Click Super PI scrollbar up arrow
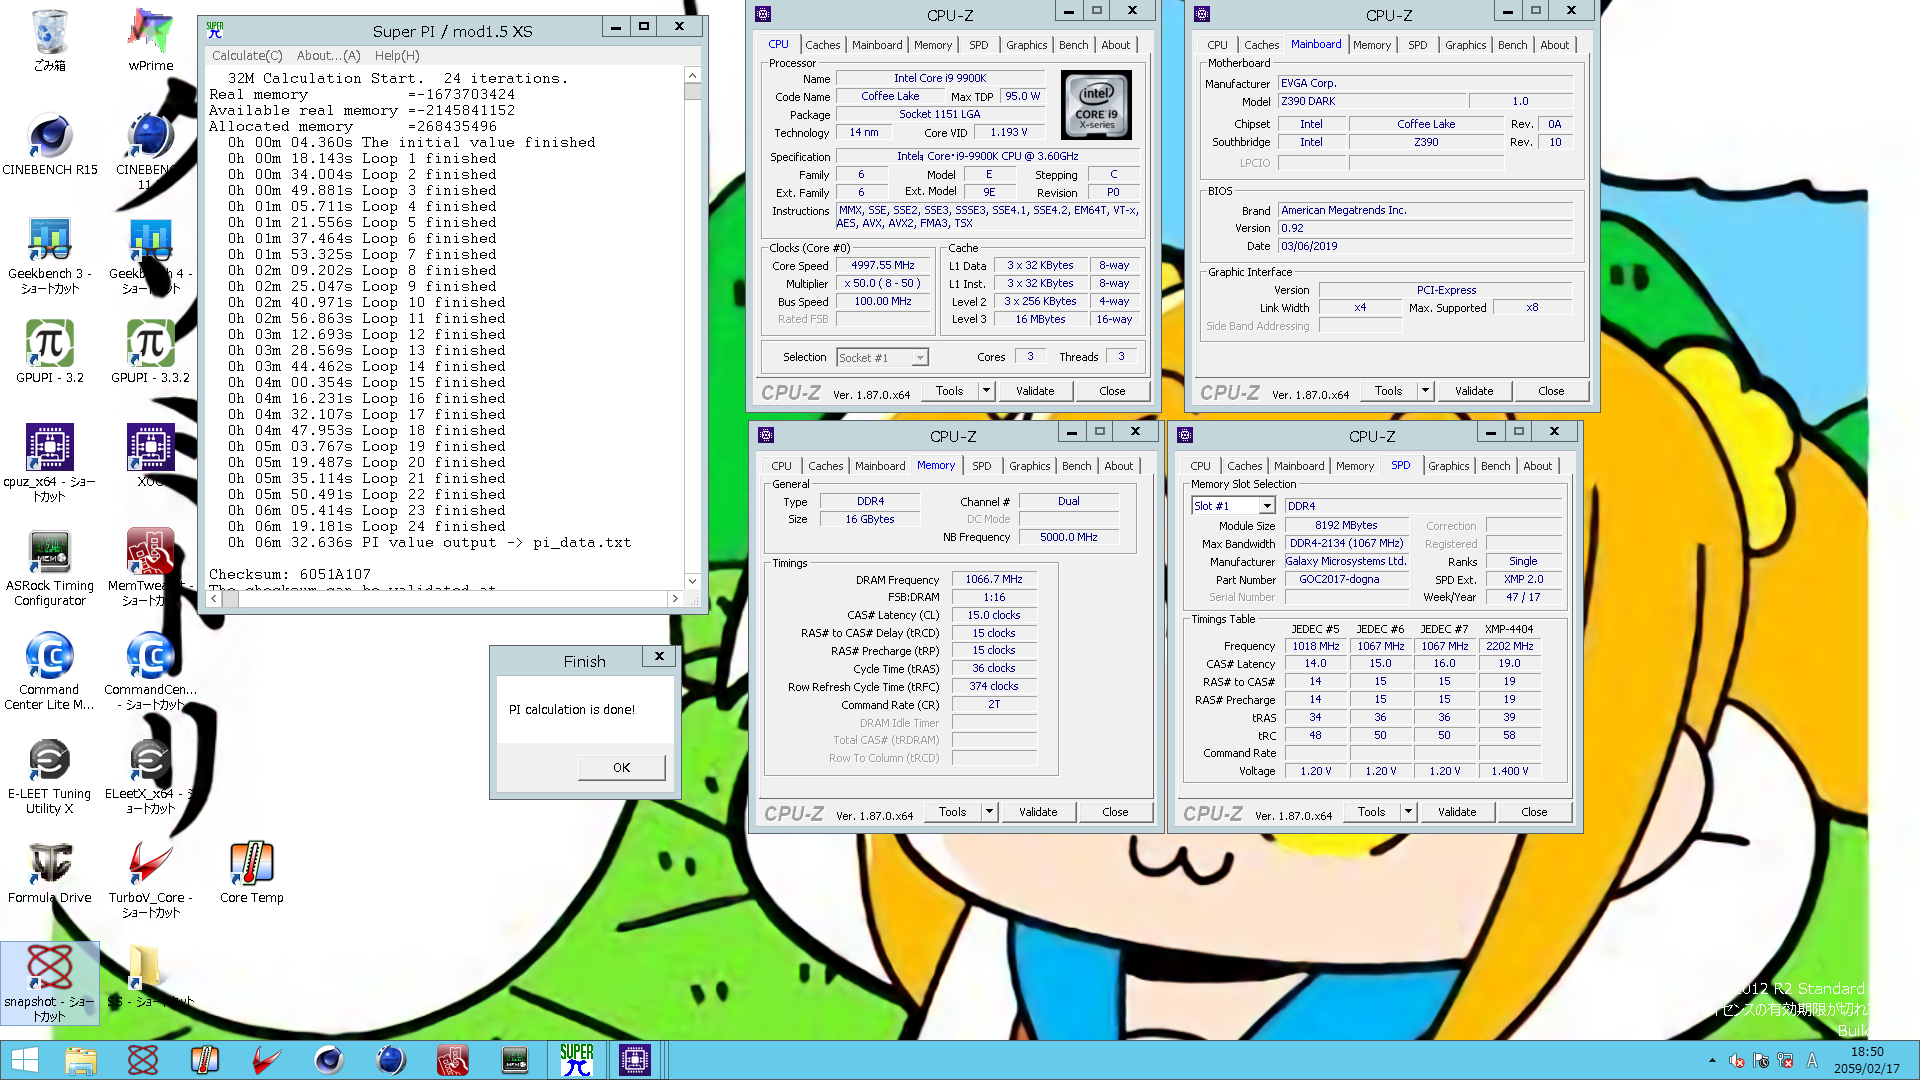Screen dimensions: 1920x1080 pyautogui.click(x=692, y=76)
